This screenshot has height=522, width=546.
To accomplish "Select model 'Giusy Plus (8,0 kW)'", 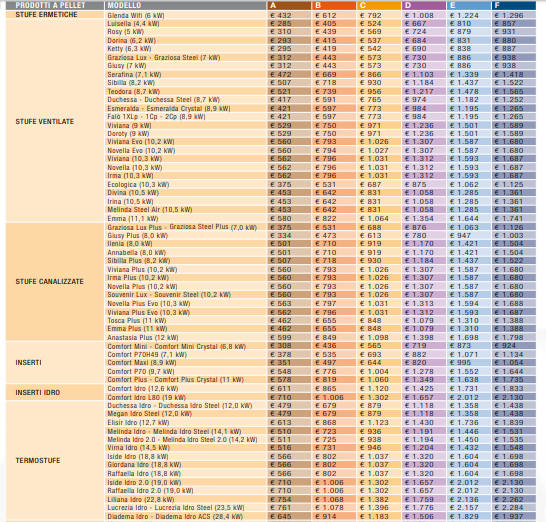I will coord(138,236).
